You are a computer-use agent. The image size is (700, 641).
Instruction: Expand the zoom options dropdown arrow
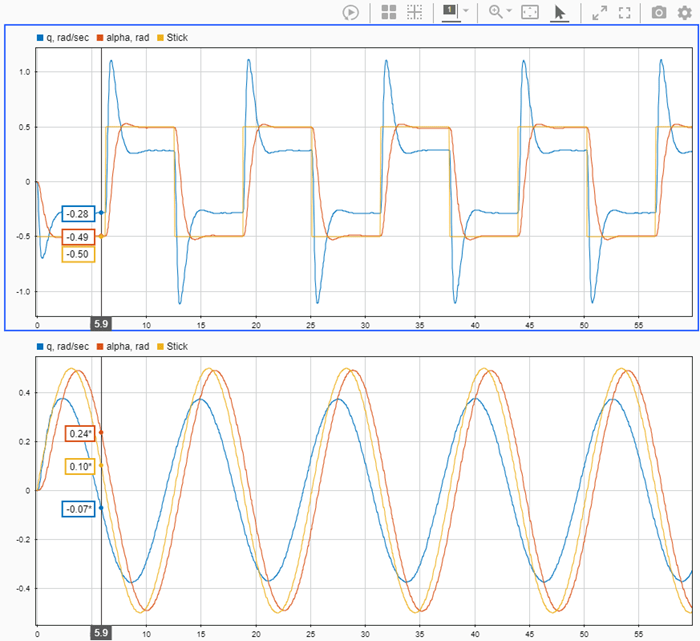point(509,10)
